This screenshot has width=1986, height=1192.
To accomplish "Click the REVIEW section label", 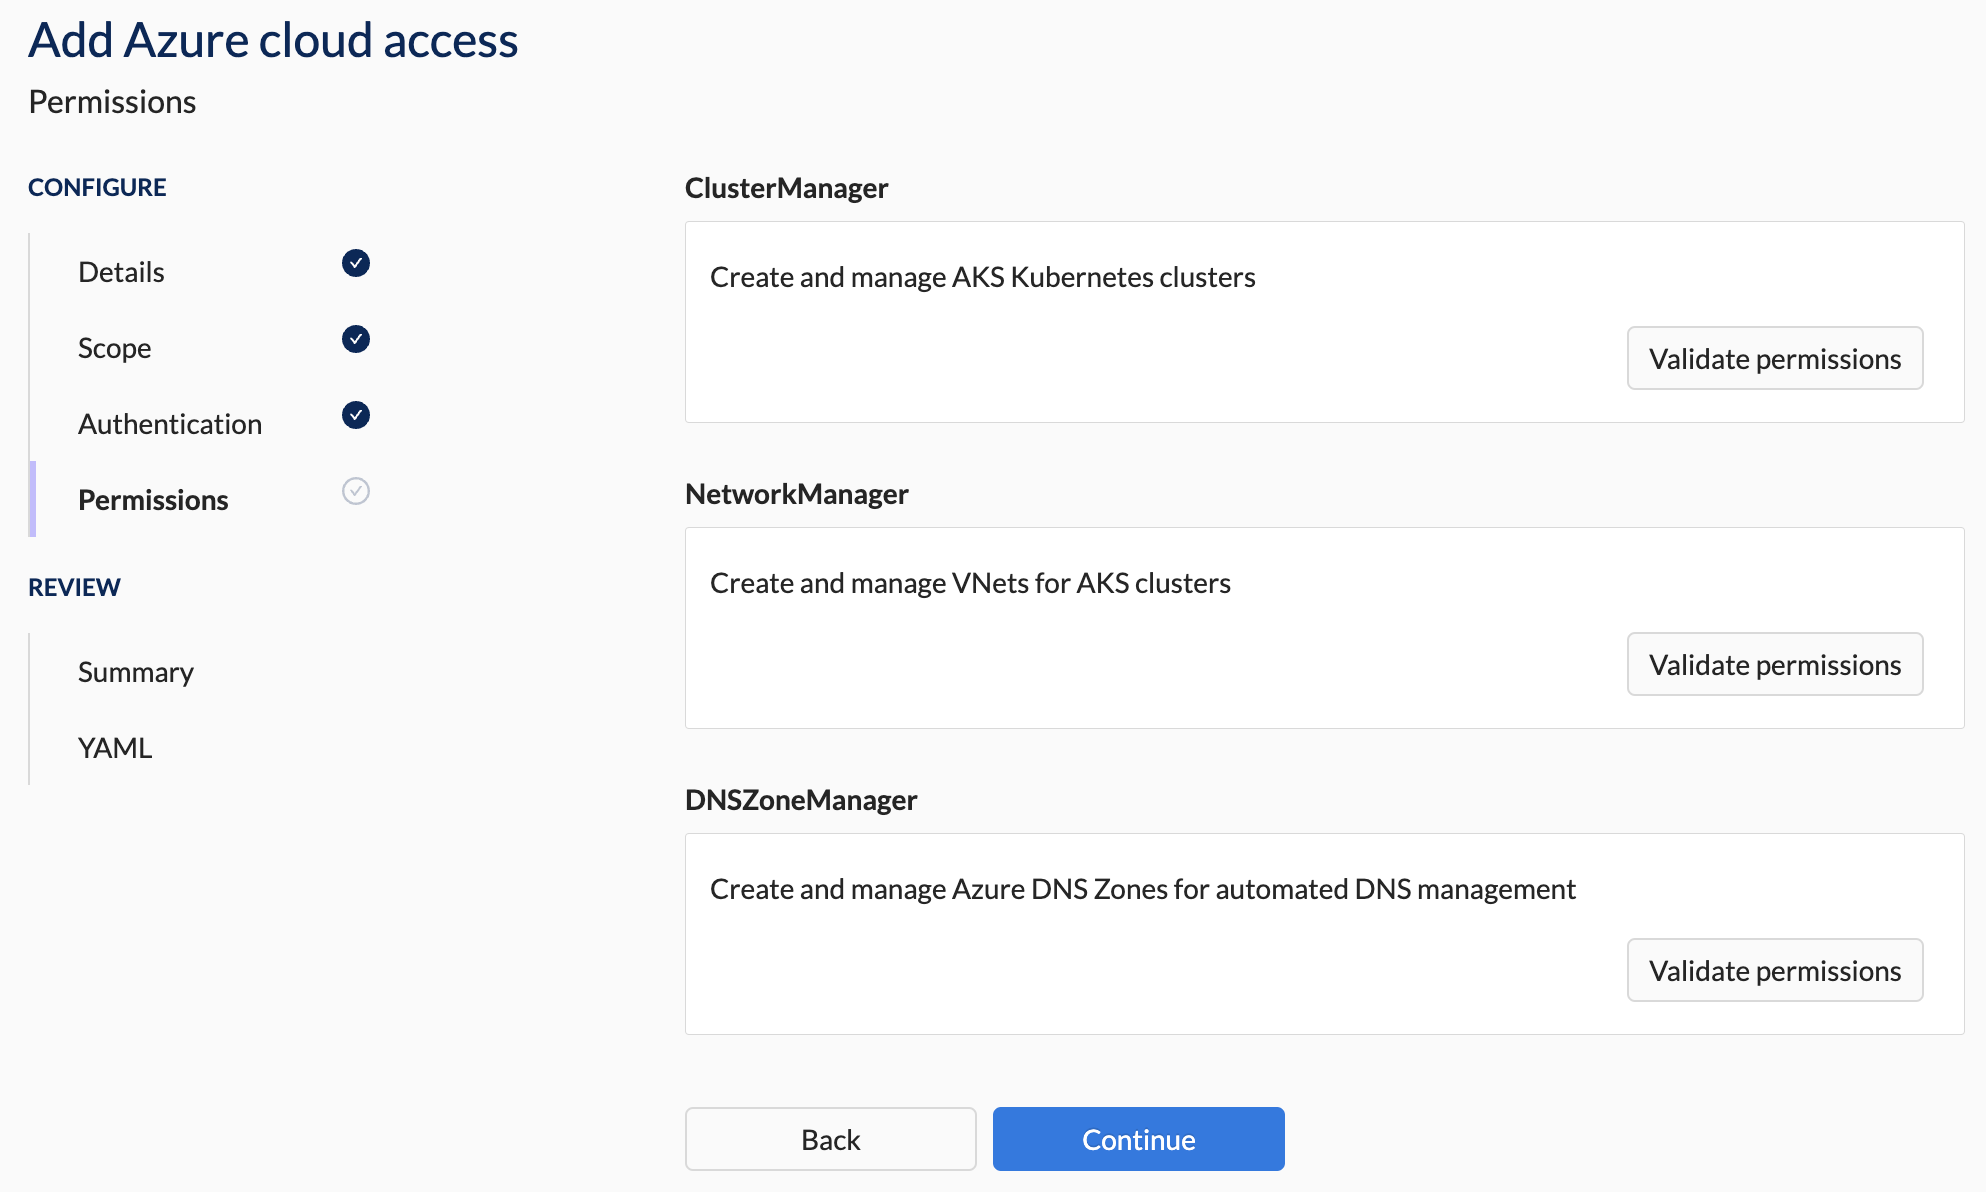I will tap(74, 587).
